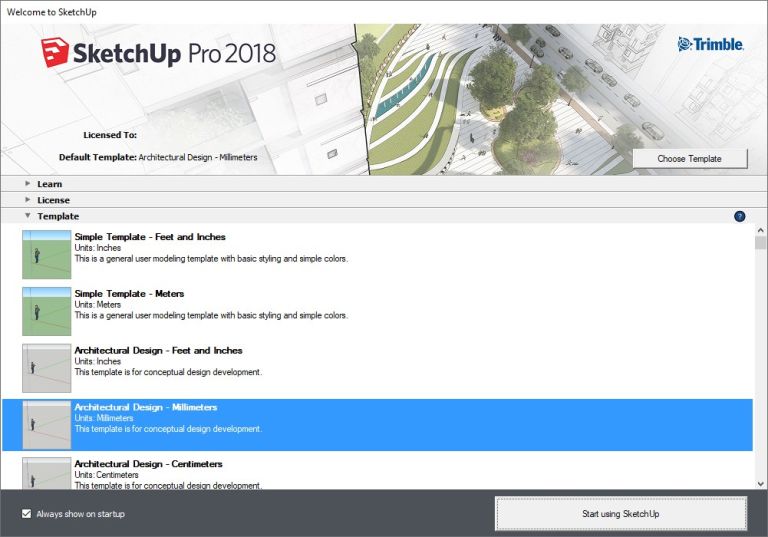Click Architectural Design Centimeters thumbnail

coord(47,474)
